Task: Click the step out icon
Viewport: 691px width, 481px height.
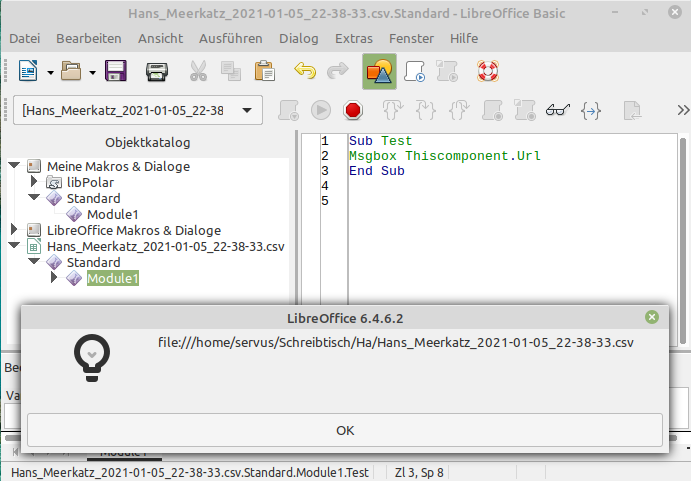Action: (x=459, y=110)
